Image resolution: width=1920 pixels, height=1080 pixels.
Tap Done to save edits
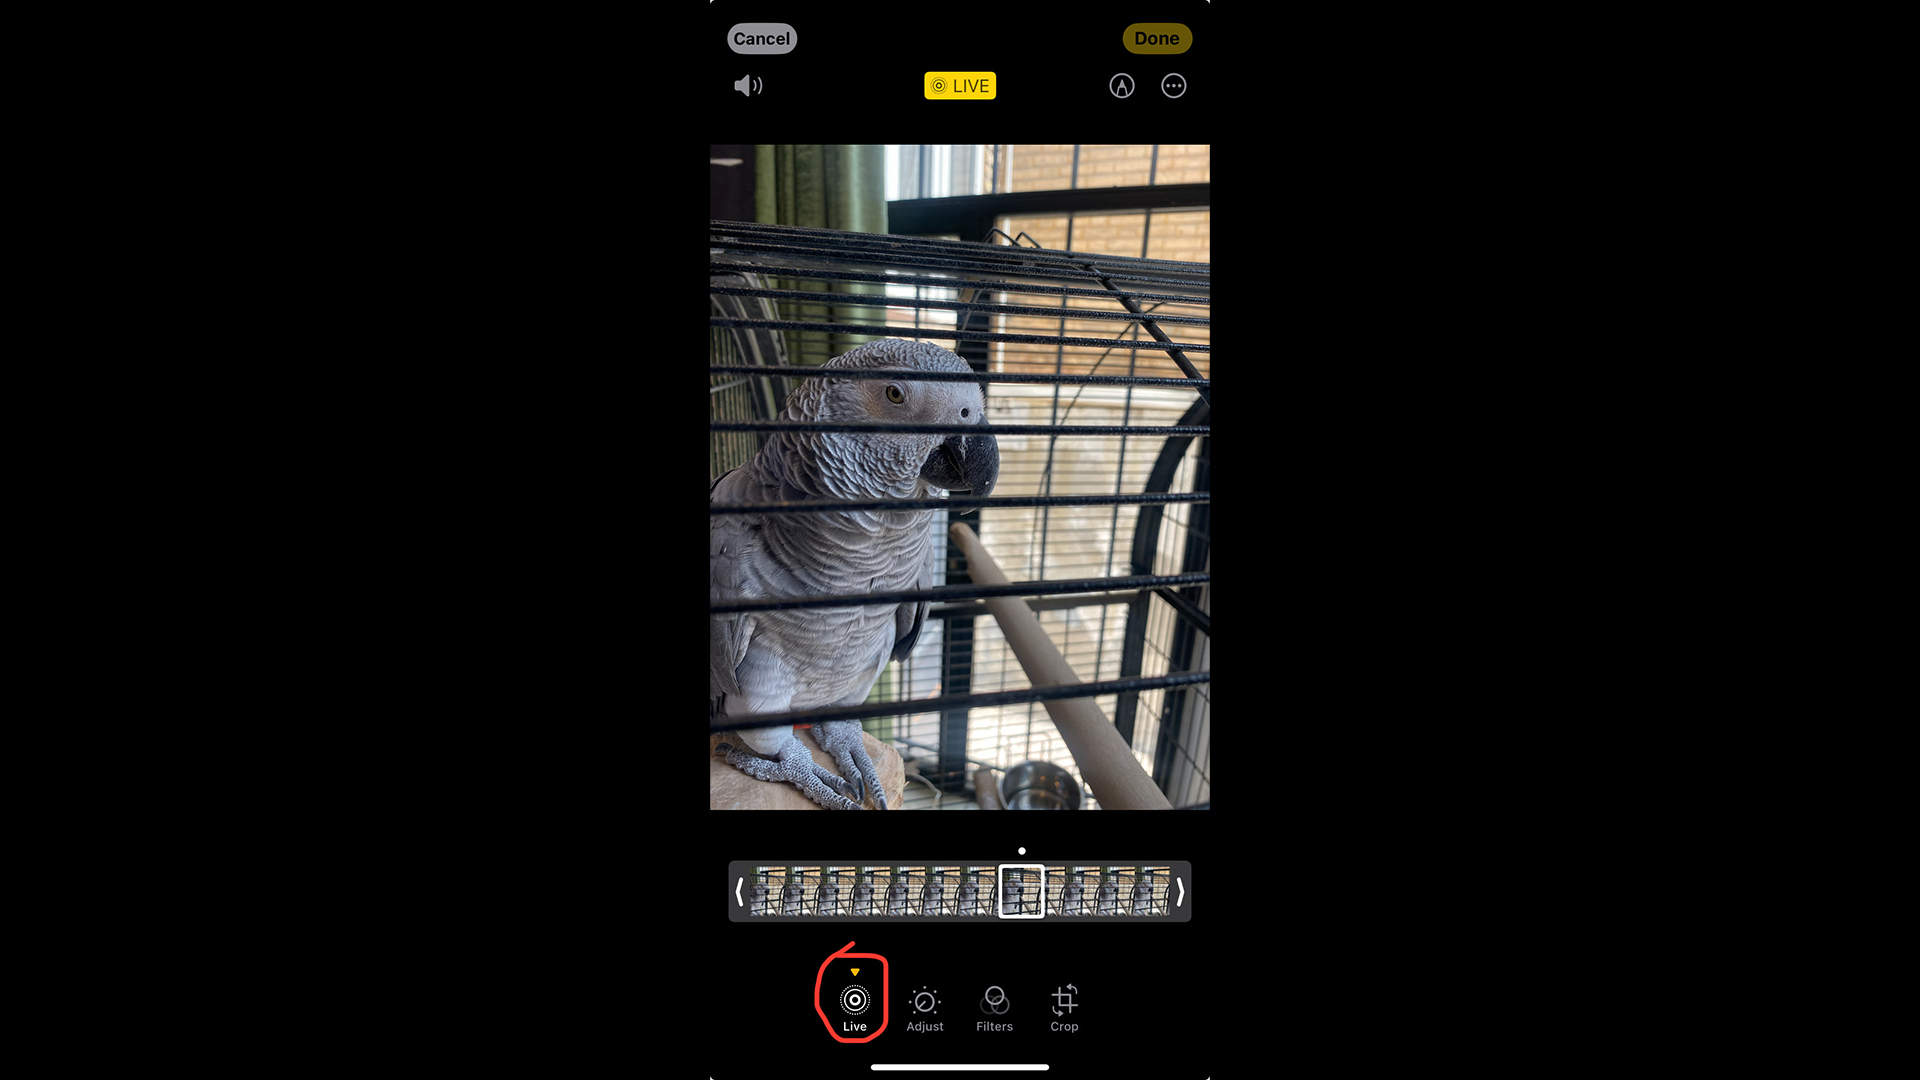point(1156,37)
